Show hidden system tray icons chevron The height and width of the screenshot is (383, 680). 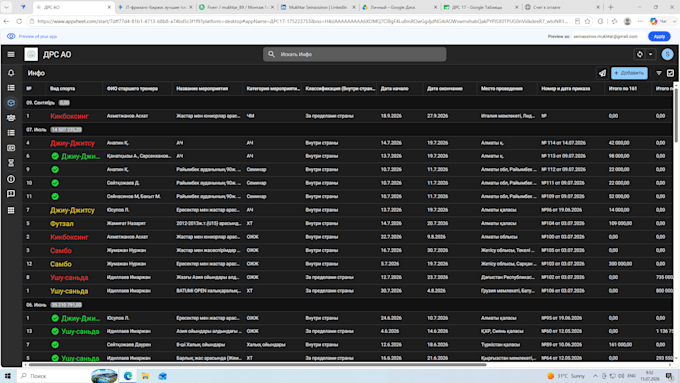tap(595, 376)
